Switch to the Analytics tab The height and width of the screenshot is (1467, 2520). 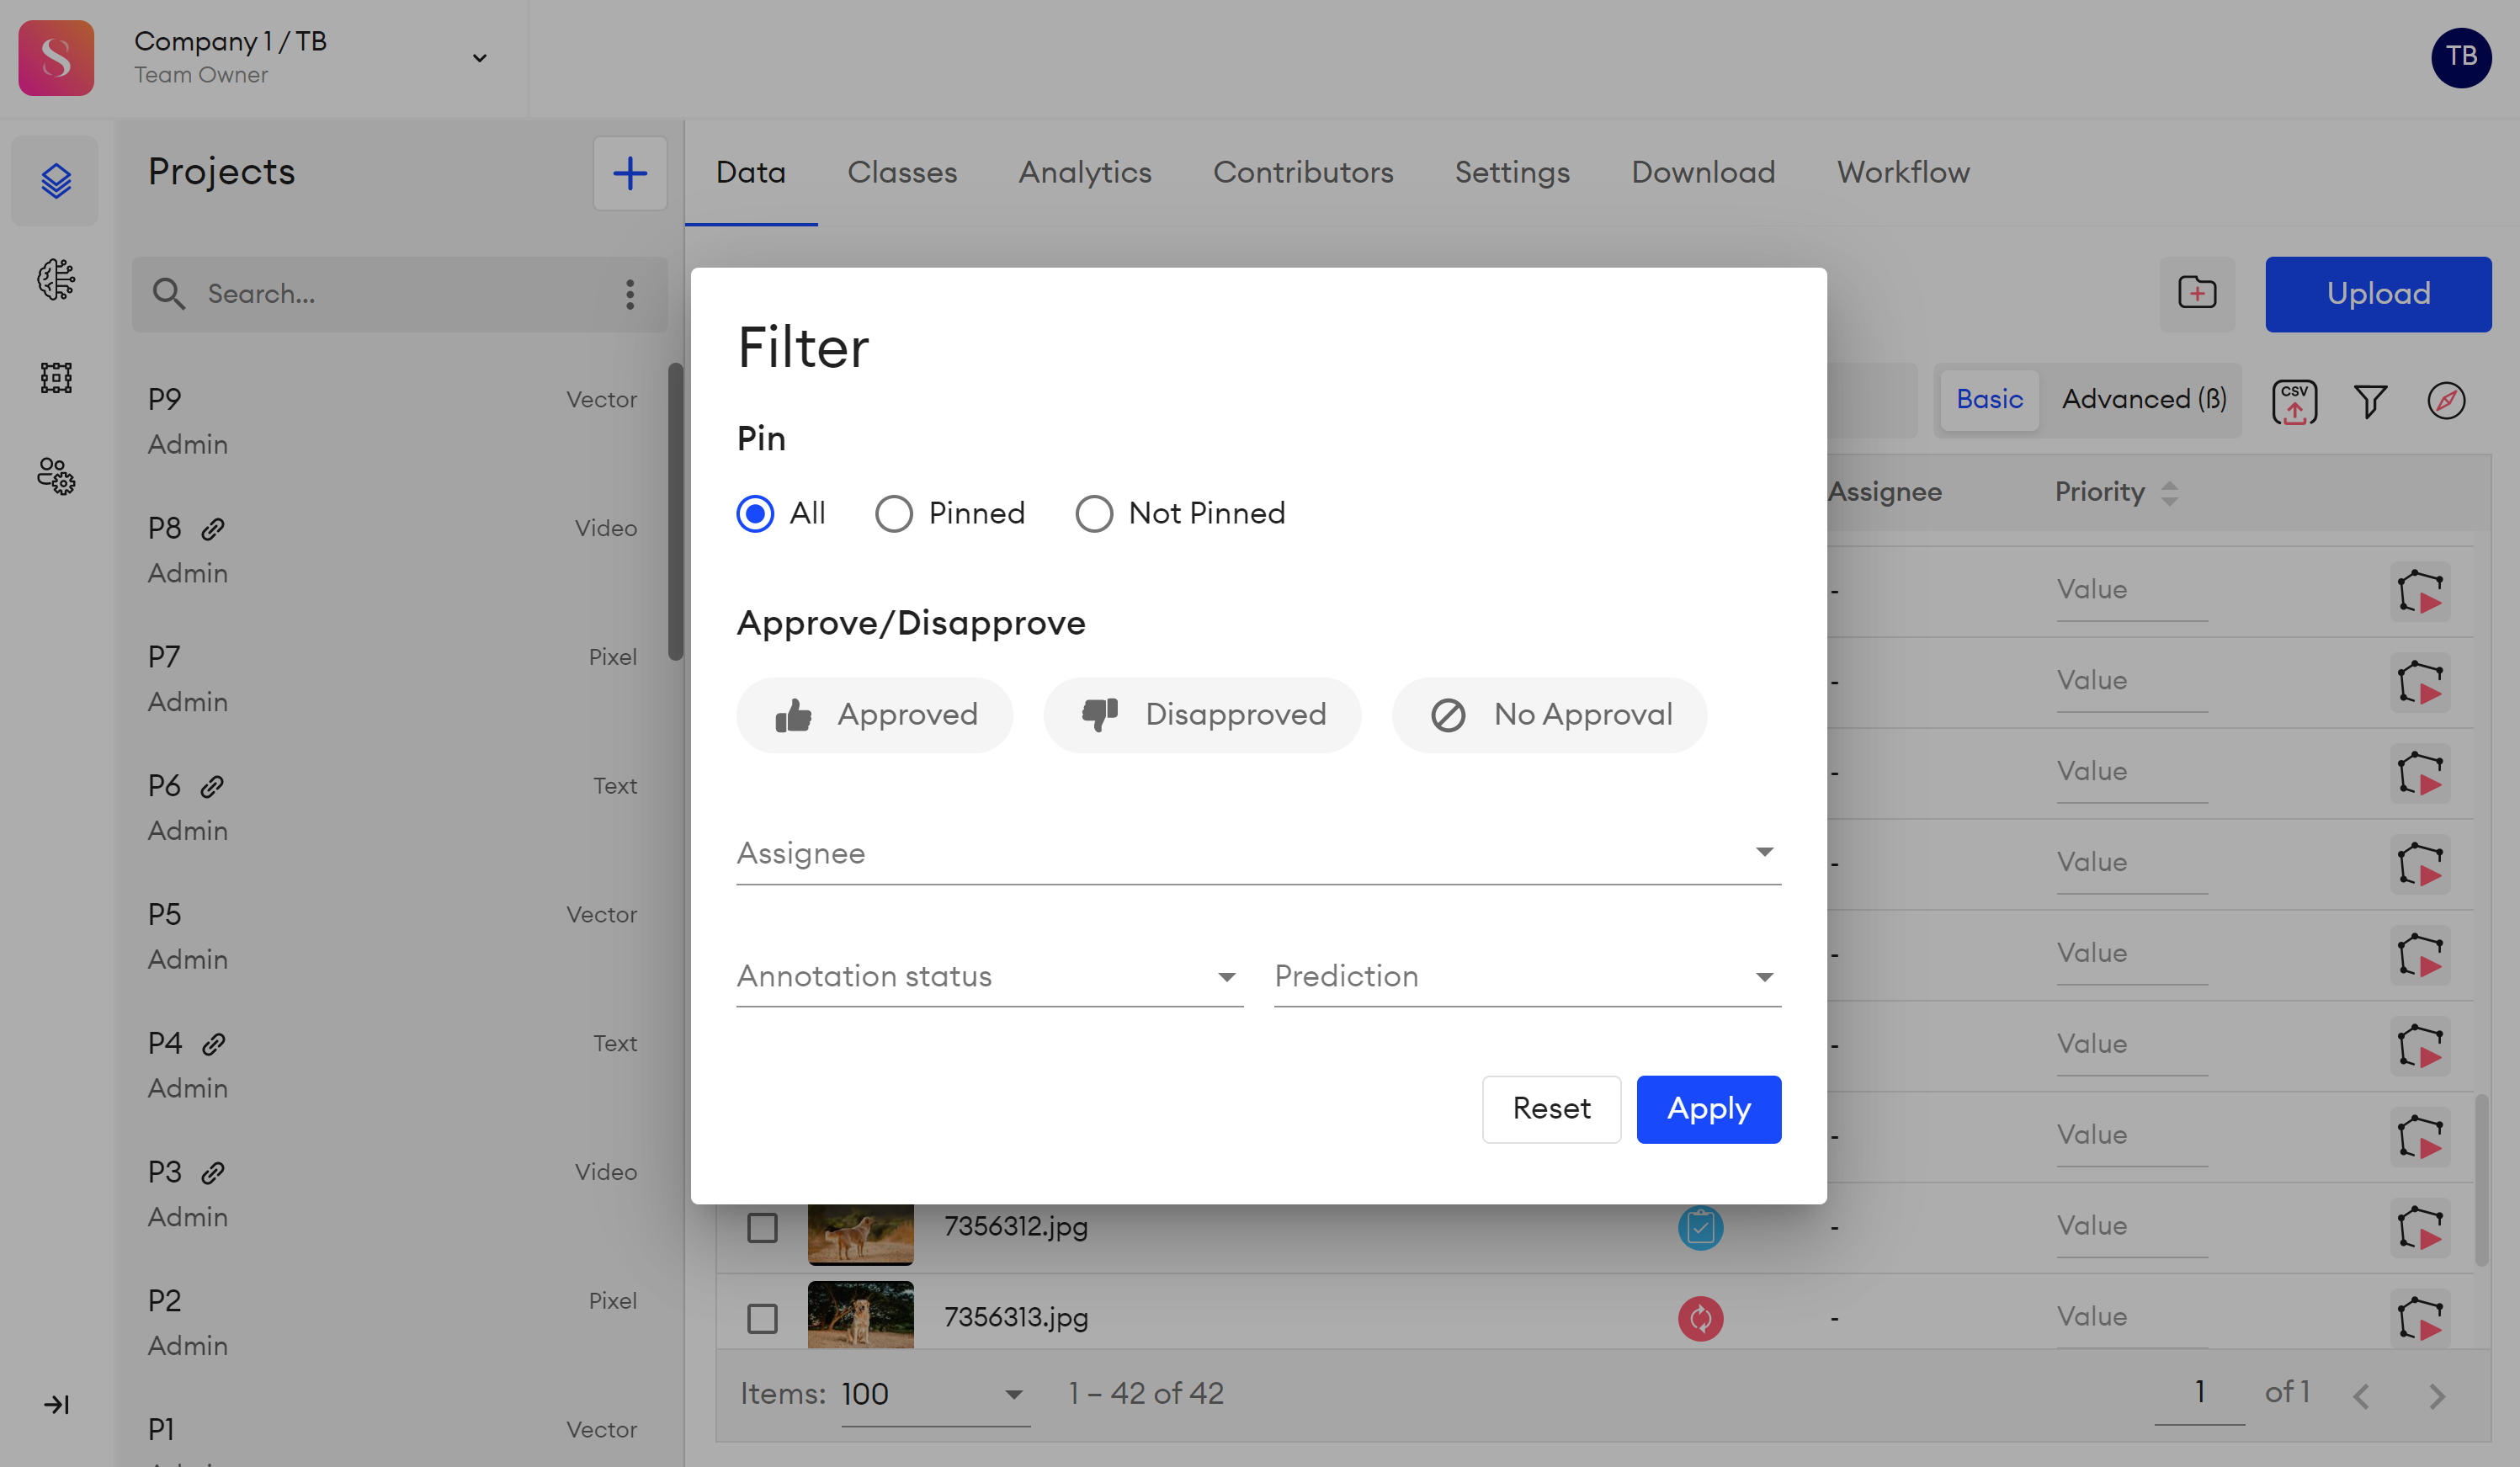pyautogui.click(x=1085, y=173)
